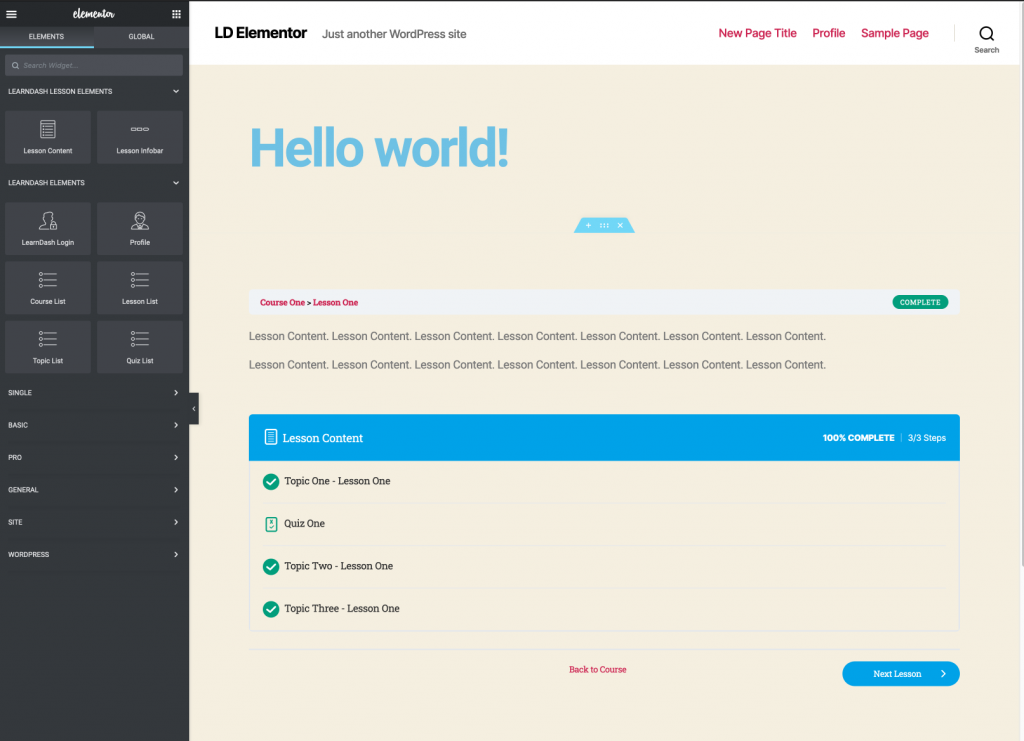
Task: Click the Search icon in site header
Action: pyautogui.click(x=986, y=34)
